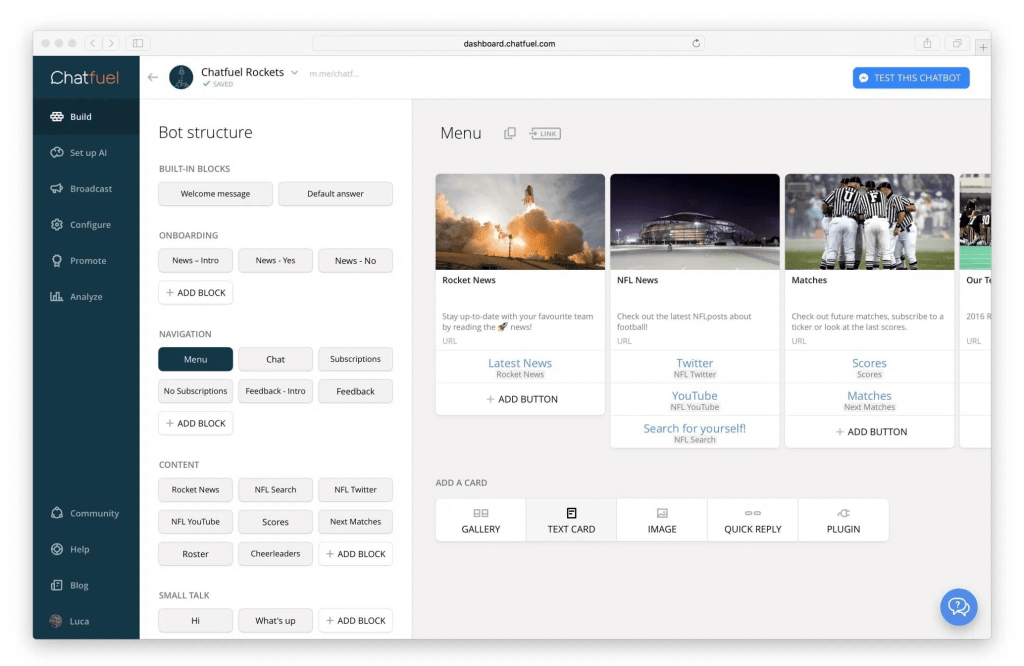The width and height of the screenshot is (1024, 666).
Task: Open the Welcome message block
Action: tap(216, 194)
